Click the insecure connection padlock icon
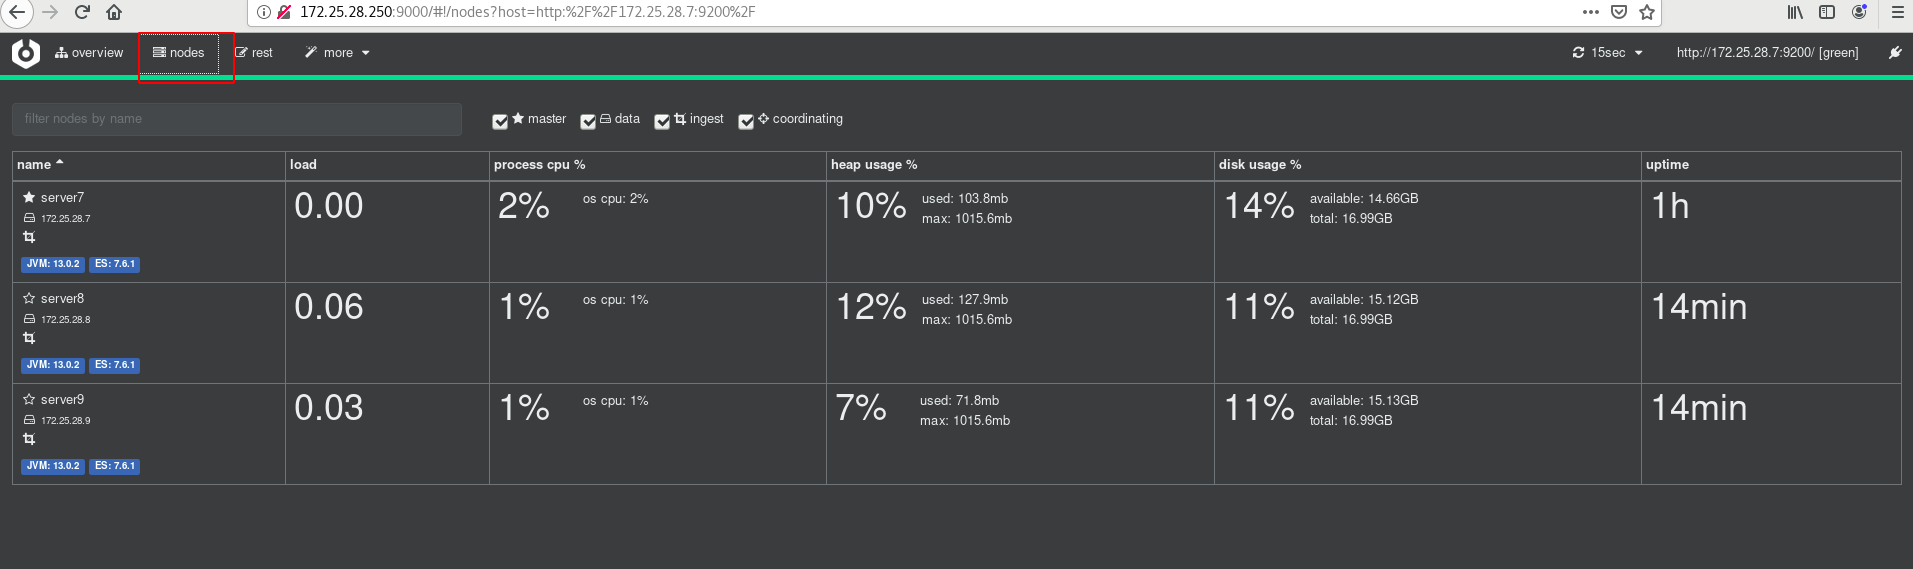 (x=284, y=12)
